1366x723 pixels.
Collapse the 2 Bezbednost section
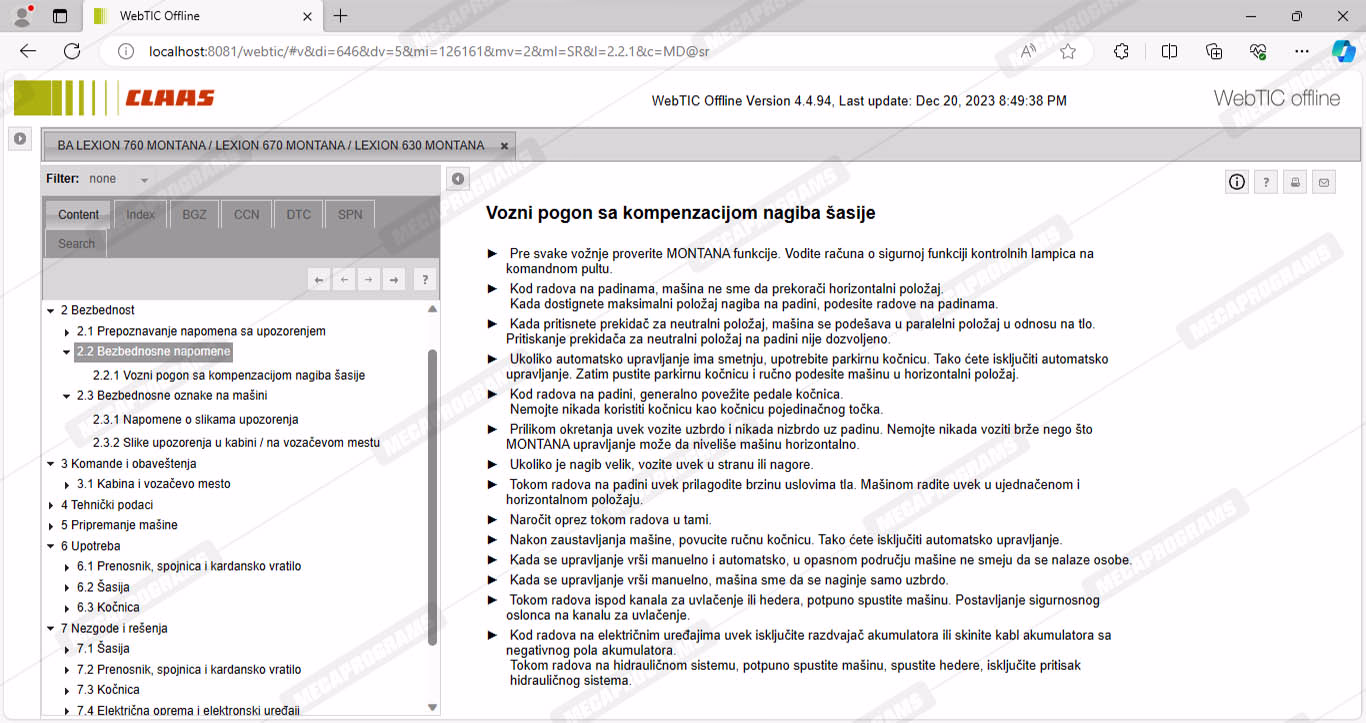51,311
